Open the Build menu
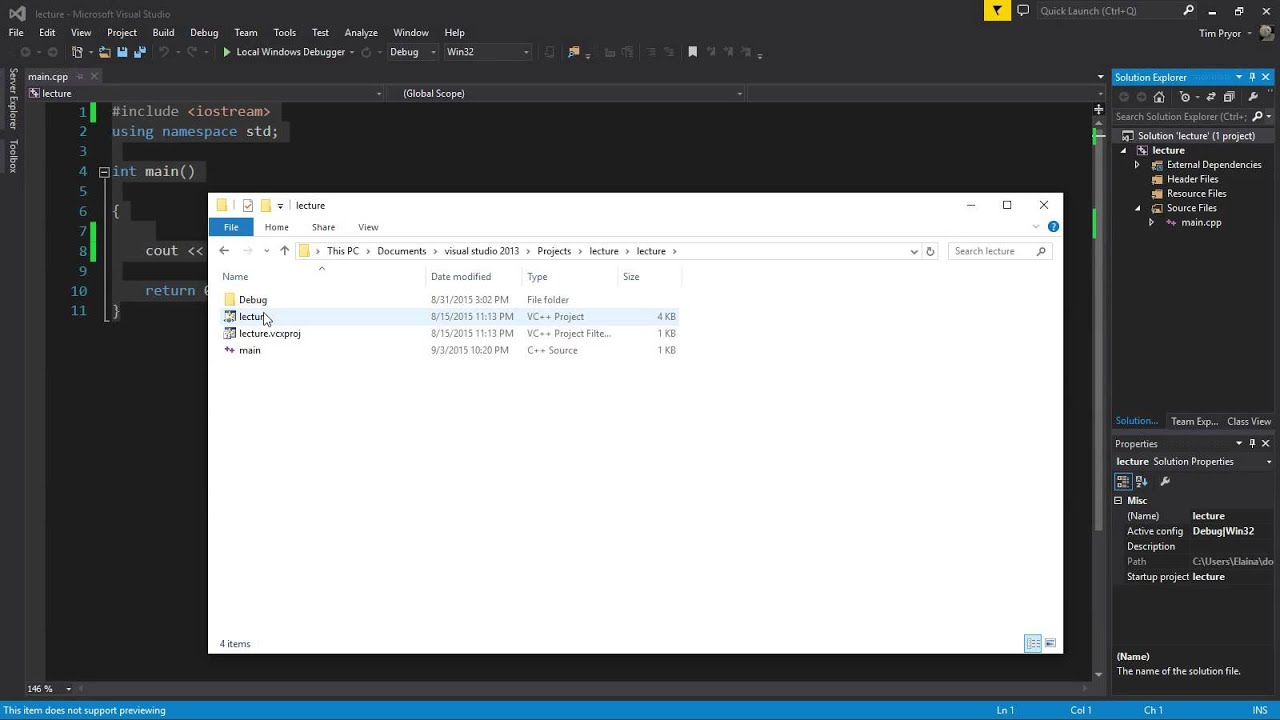 tap(163, 32)
